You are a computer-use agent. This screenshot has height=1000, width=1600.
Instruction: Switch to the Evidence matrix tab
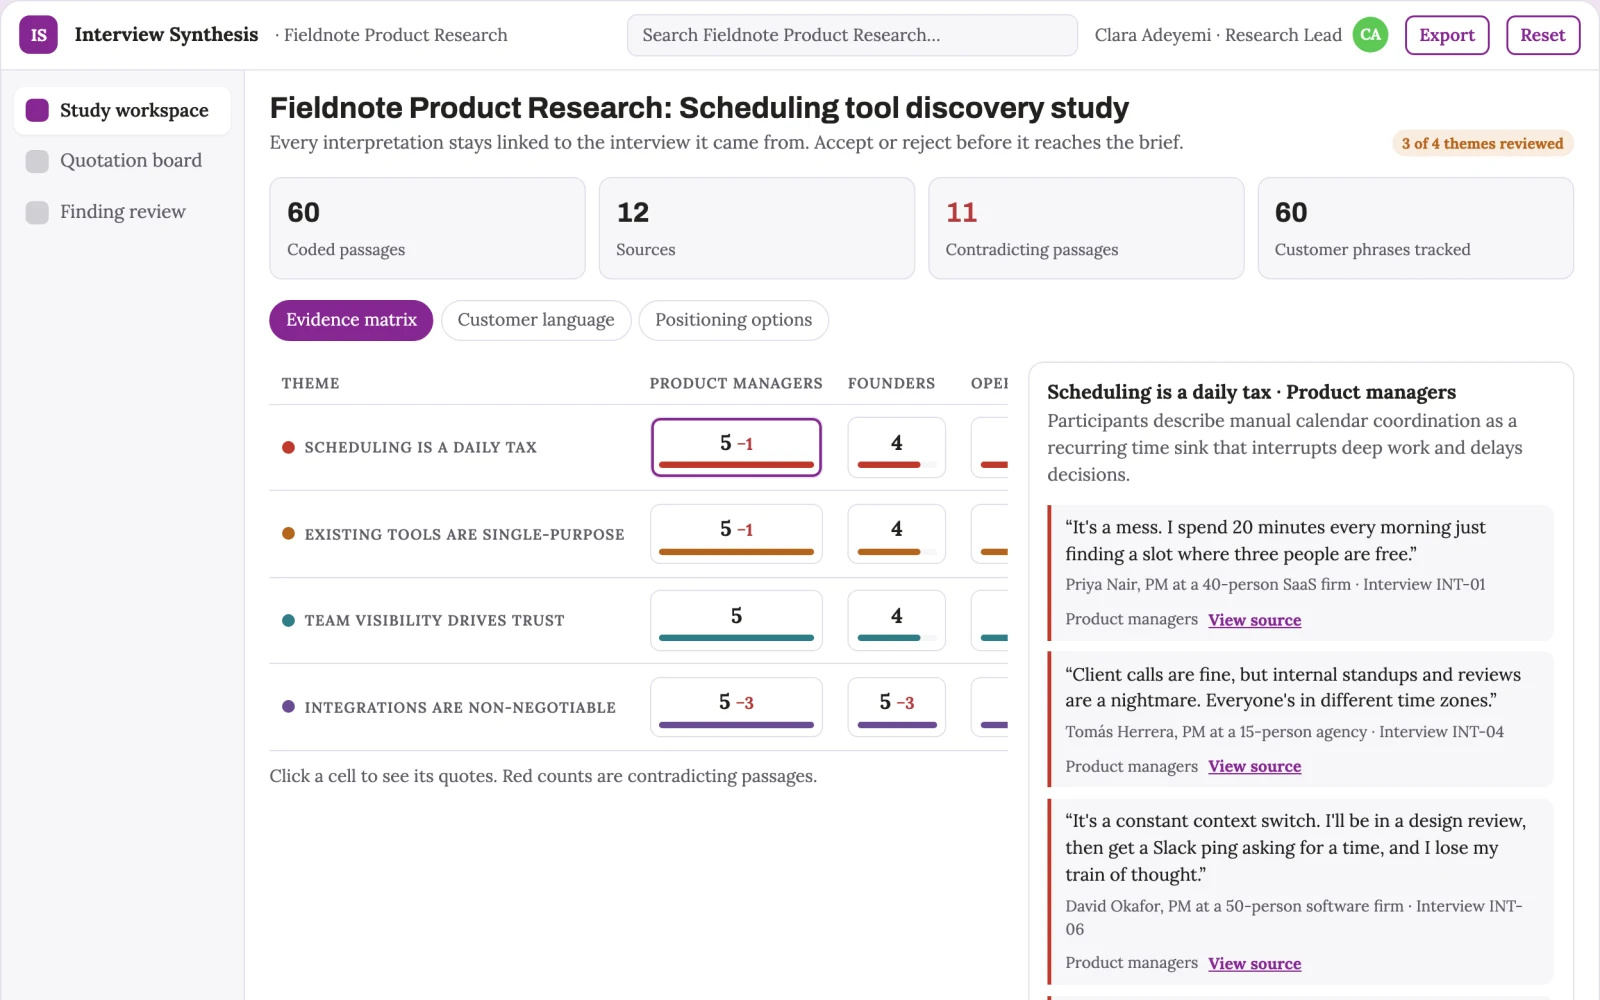point(351,320)
